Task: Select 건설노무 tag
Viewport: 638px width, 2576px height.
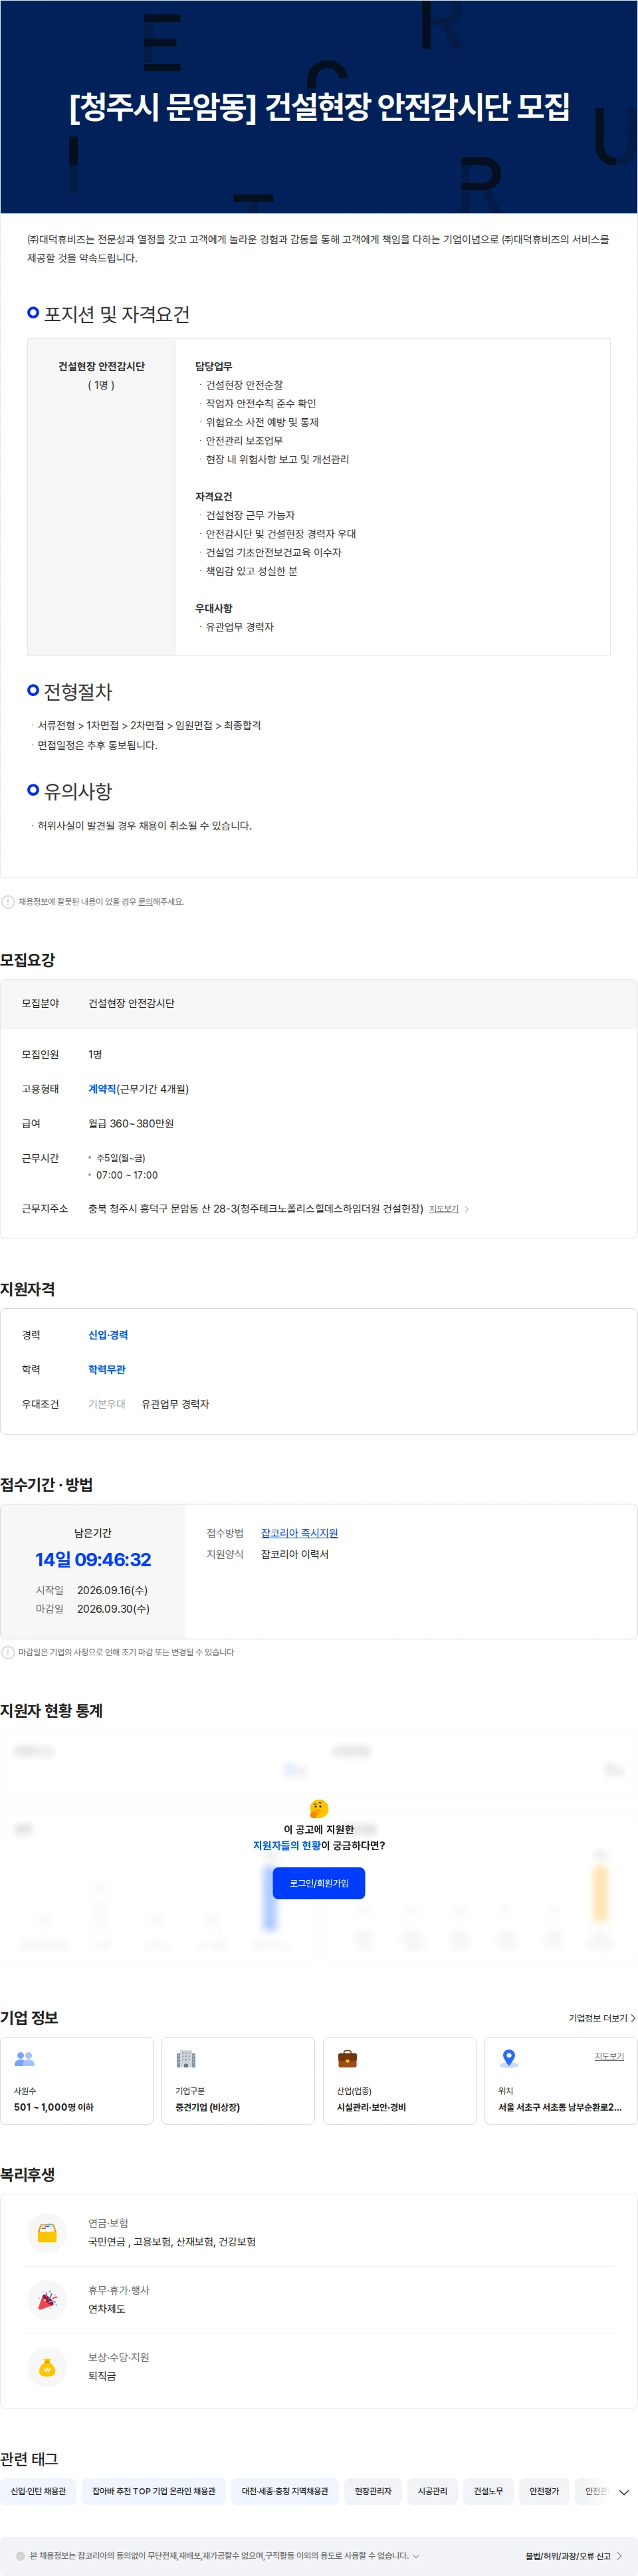Action: [488, 2491]
